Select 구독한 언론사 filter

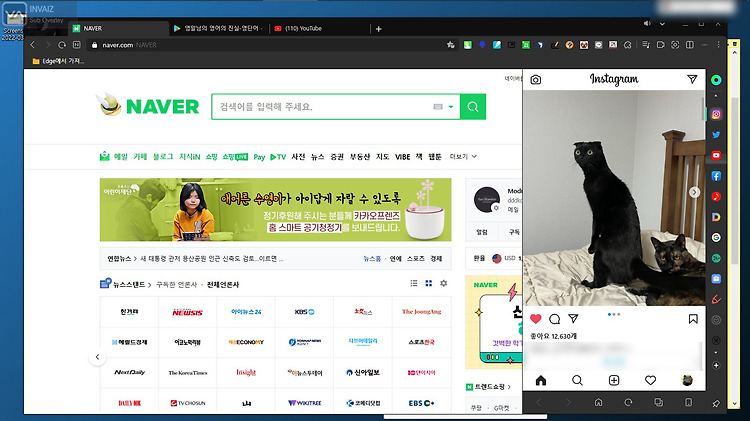[x=176, y=284]
